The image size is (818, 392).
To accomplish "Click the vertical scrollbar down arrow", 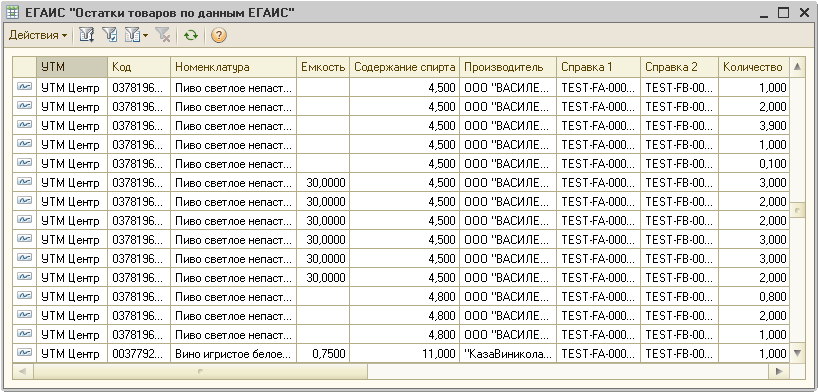I will 797,353.
